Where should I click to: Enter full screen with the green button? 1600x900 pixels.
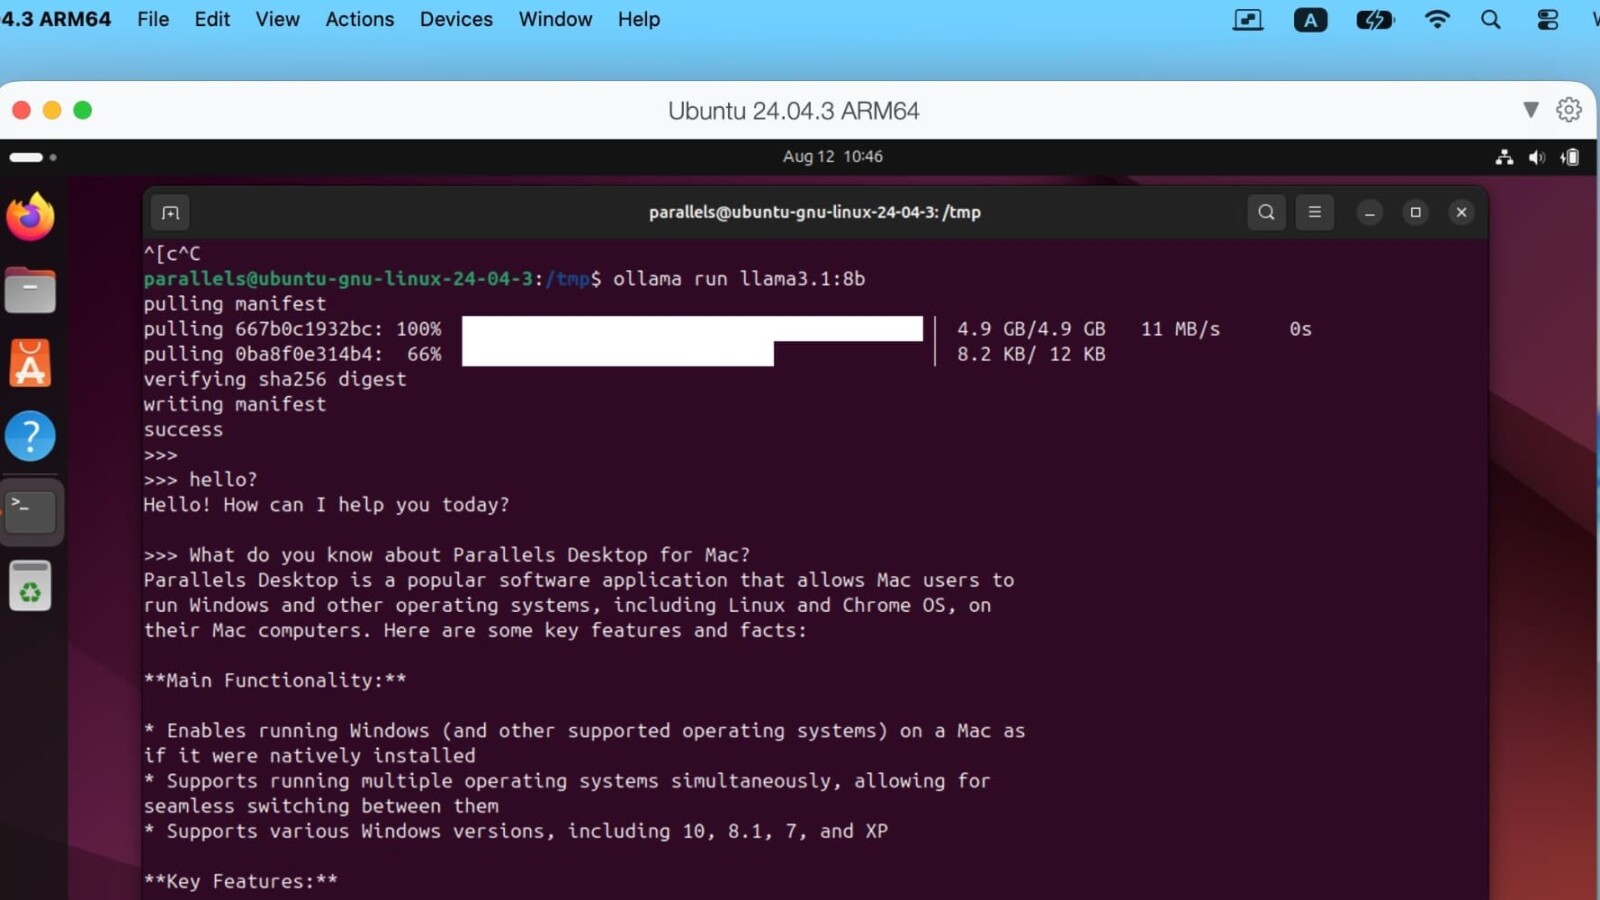point(83,110)
